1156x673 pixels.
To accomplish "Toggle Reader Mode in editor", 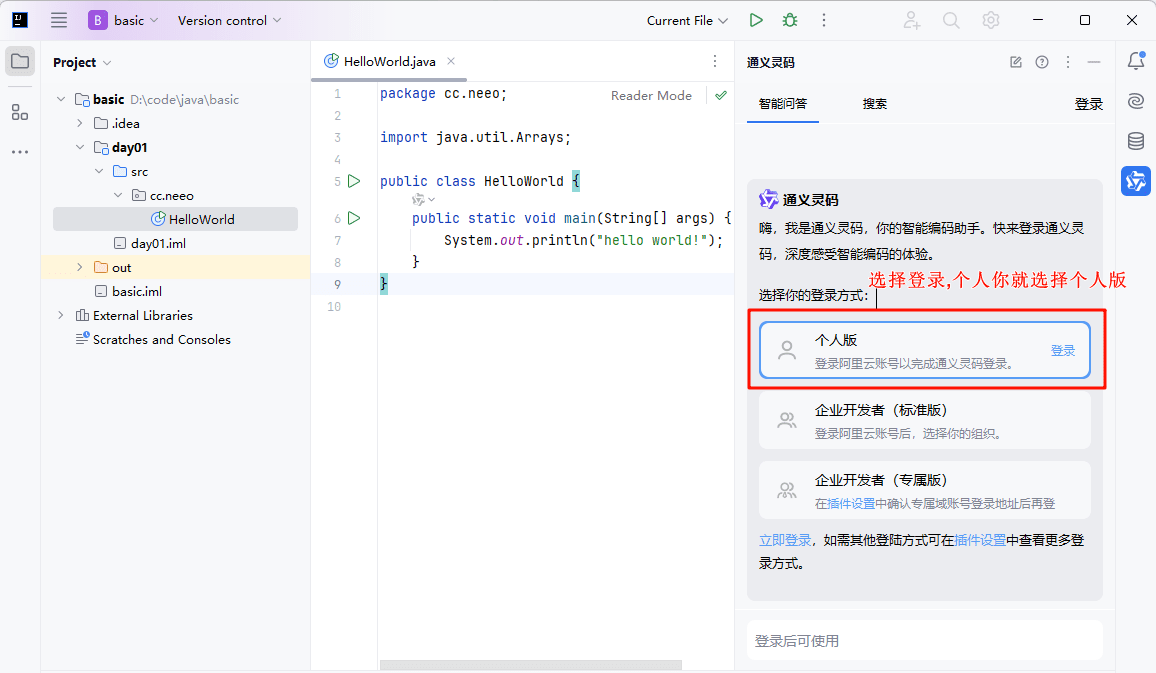I will (651, 95).
